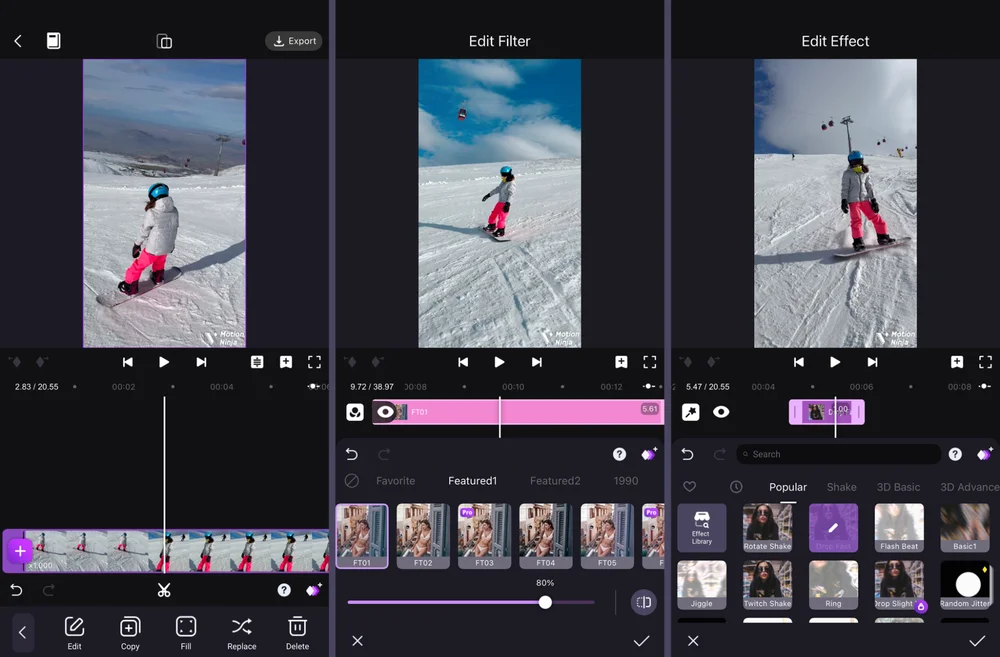The height and width of the screenshot is (657, 1000).
Task: Toggle effect visibility eye in Edit Effect
Action: [x=721, y=412]
